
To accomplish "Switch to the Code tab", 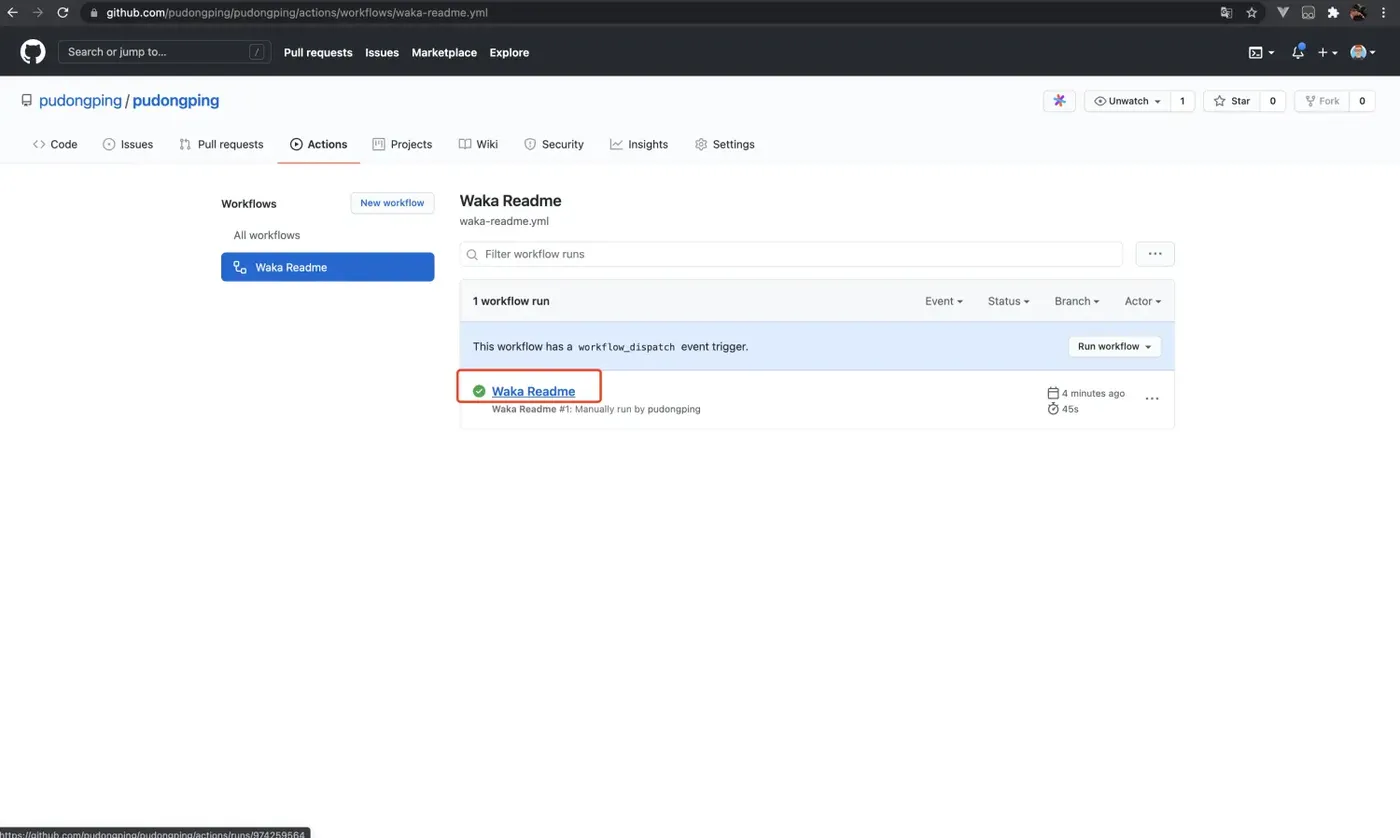I will pos(55,144).
